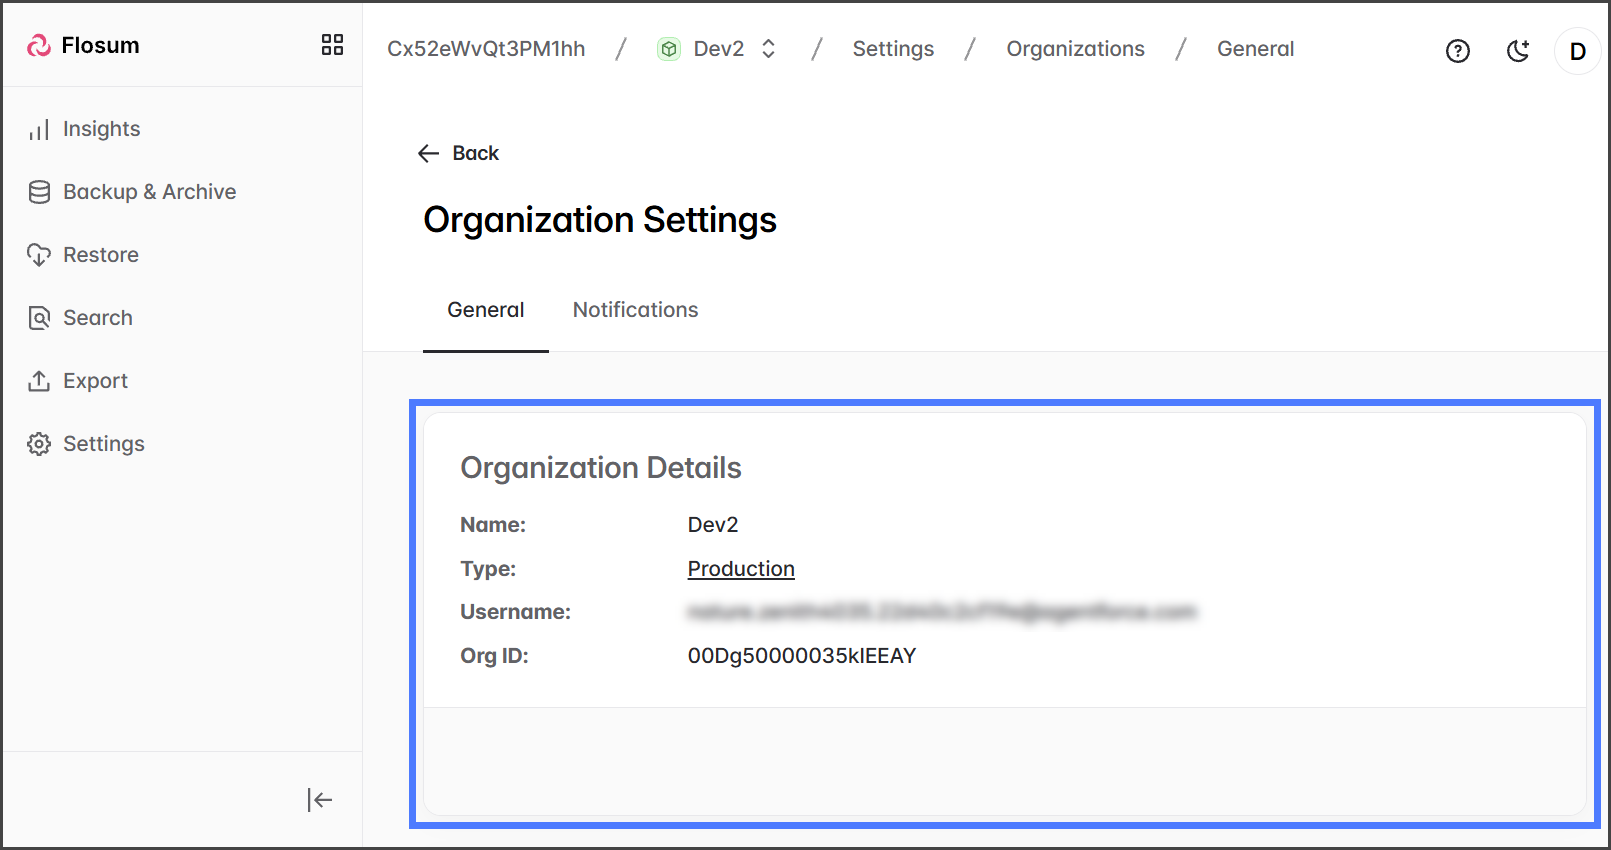
Task: Open the apps grid icon
Action: coord(332,45)
